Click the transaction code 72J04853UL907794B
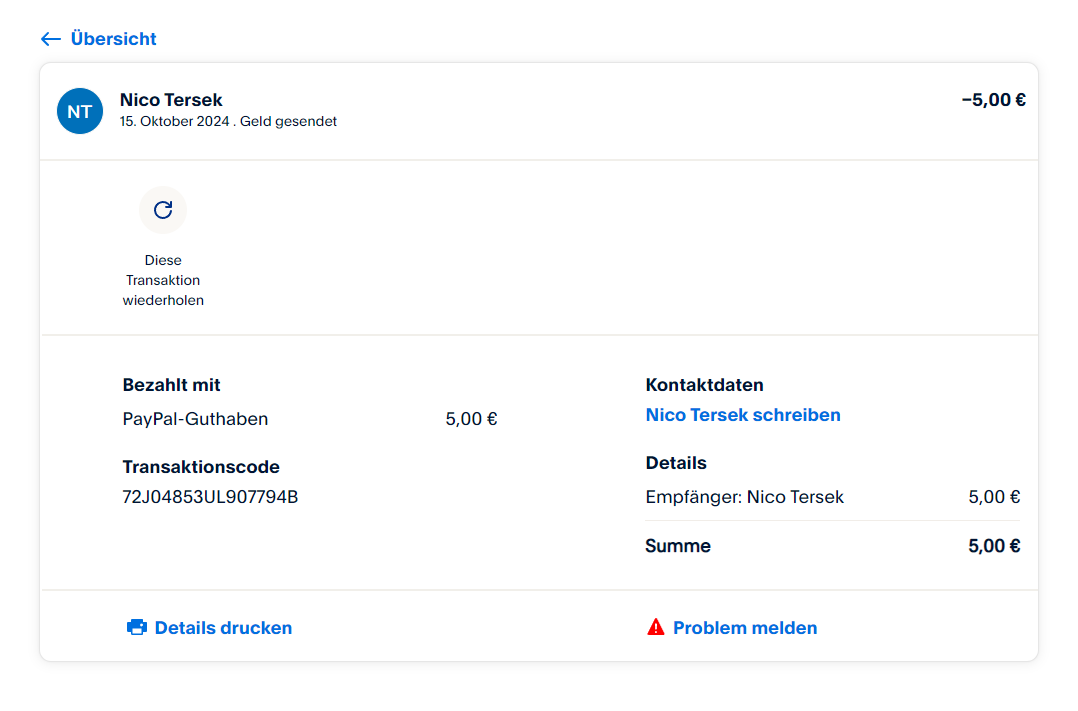The height and width of the screenshot is (711, 1078). pos(210,497)
